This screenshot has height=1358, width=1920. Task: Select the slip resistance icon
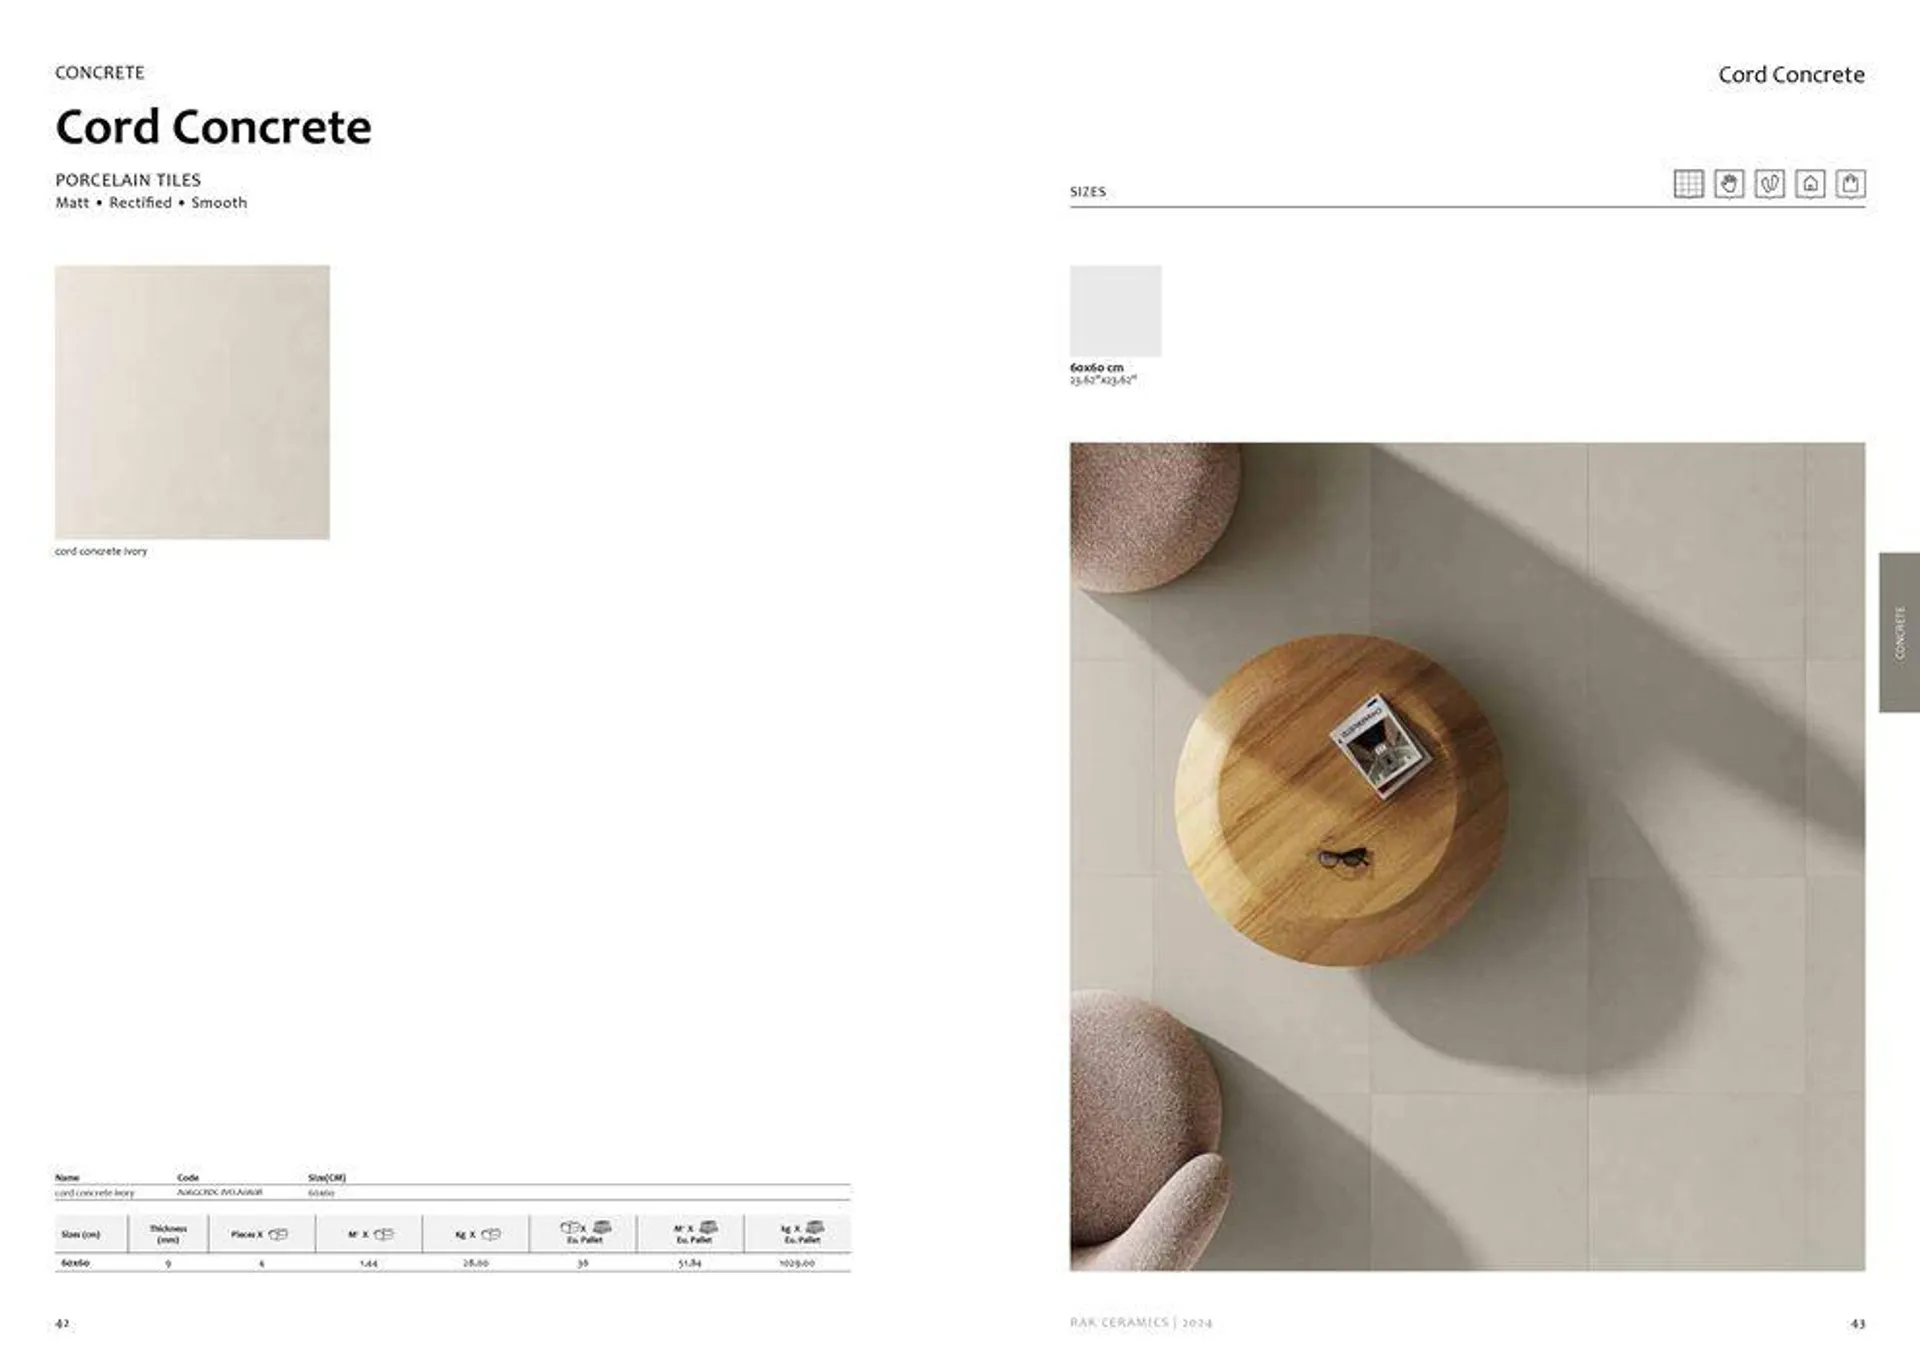tap(1770, 182)
